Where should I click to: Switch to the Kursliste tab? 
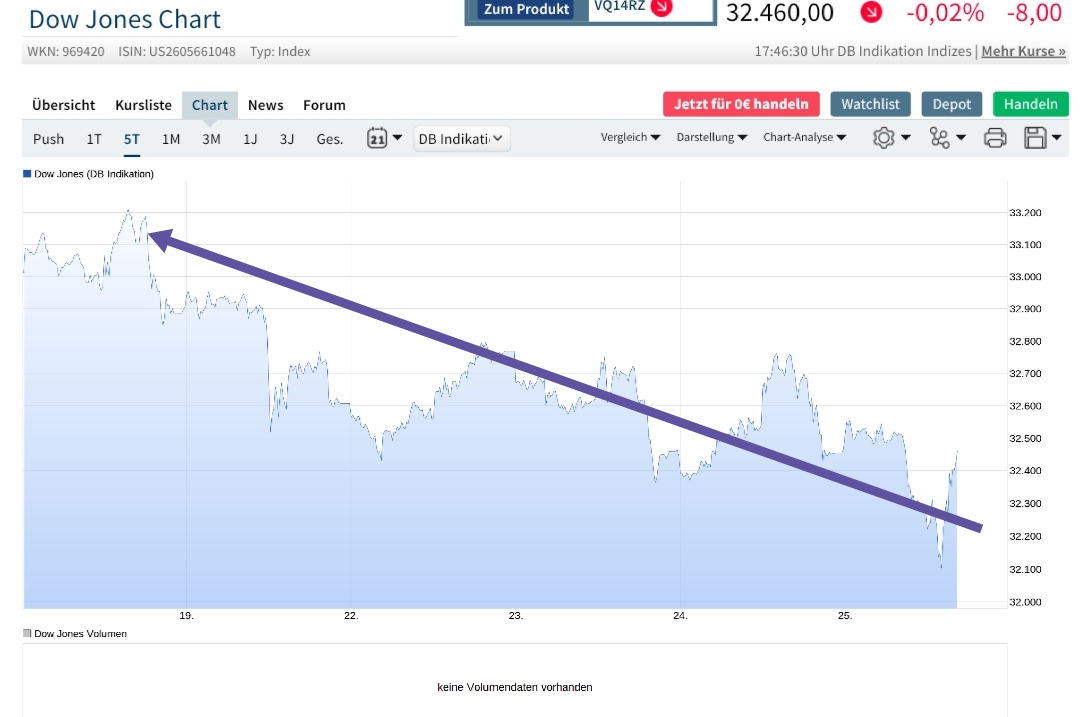[143, 105]
